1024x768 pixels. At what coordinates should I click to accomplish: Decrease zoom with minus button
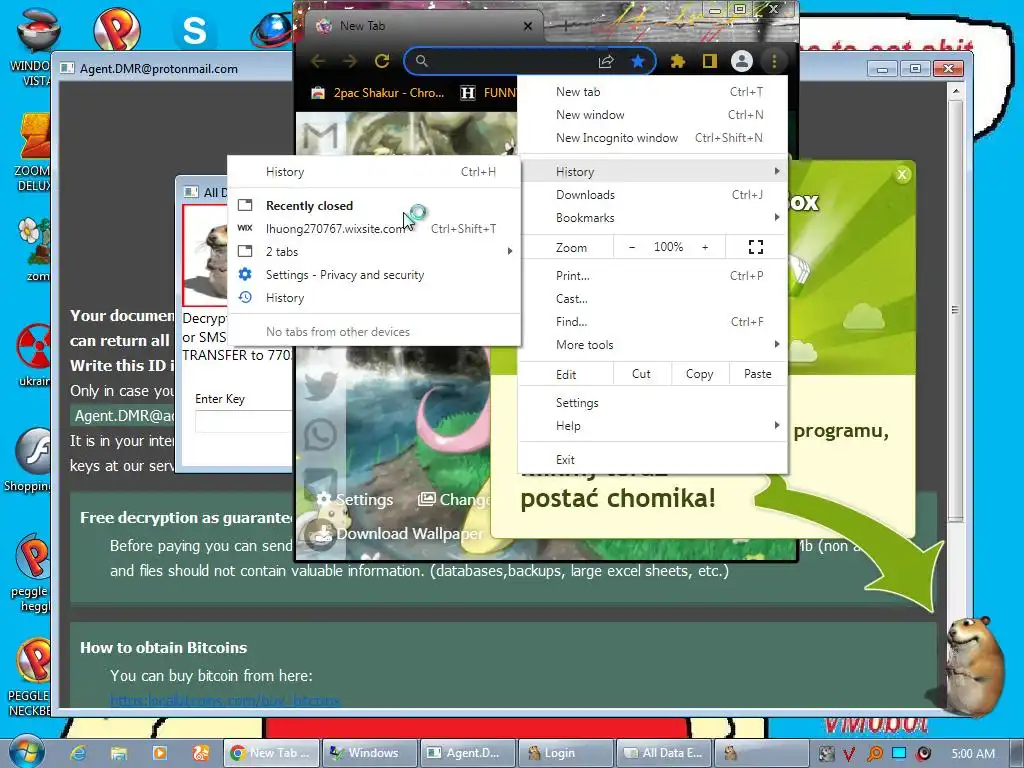632,247
